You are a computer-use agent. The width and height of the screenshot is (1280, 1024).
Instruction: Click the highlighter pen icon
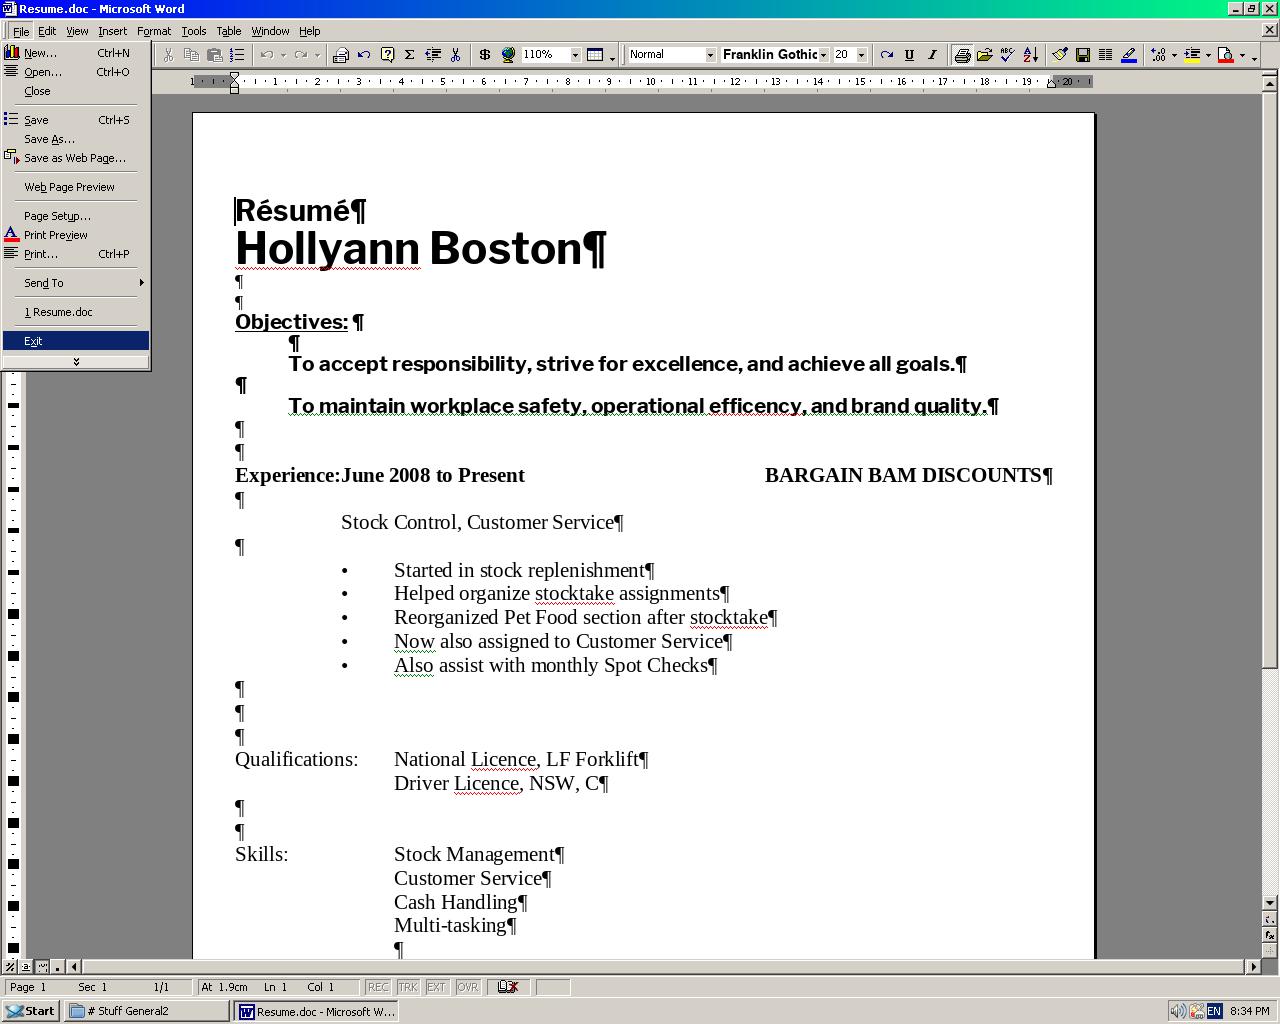(1129, 55)
